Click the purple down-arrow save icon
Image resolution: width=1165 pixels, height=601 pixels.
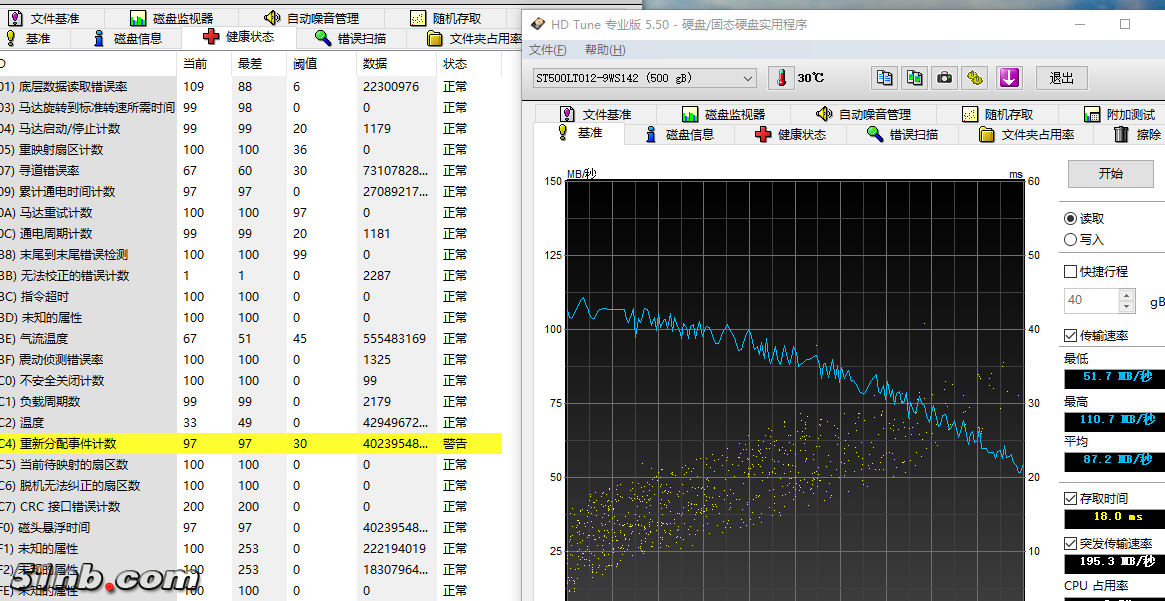1009,78
